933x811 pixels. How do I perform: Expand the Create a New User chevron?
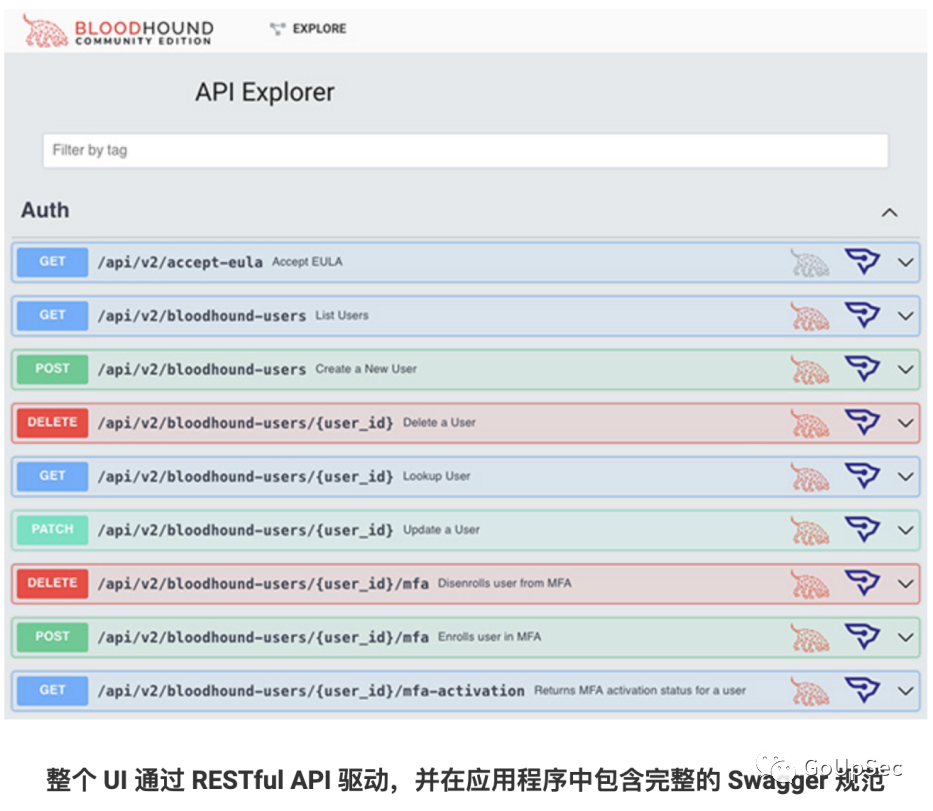pos(906,370)
